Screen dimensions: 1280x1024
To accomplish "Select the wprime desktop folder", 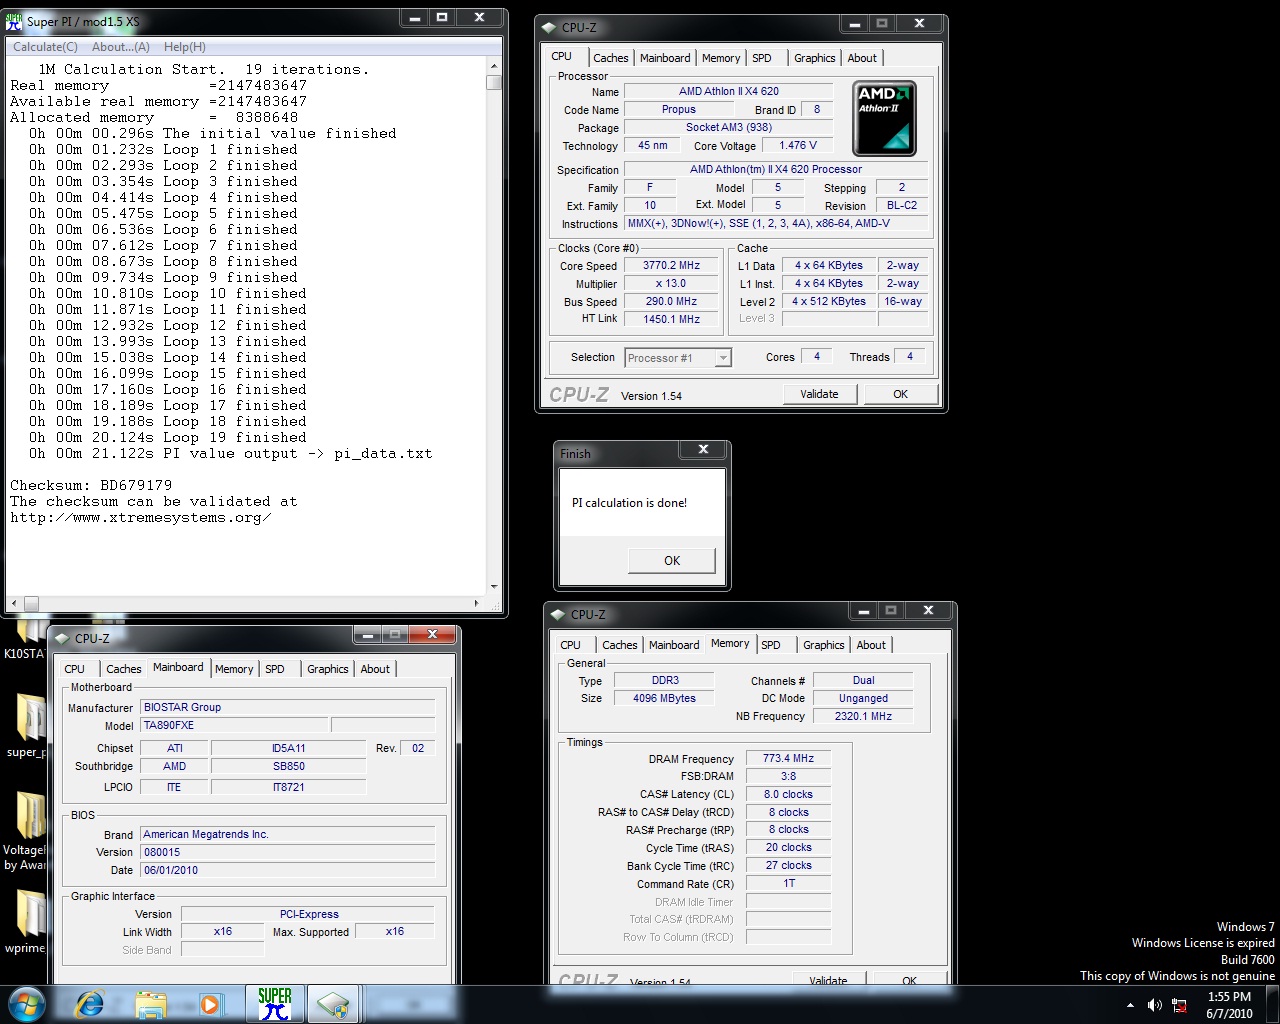I will (24, 922).
